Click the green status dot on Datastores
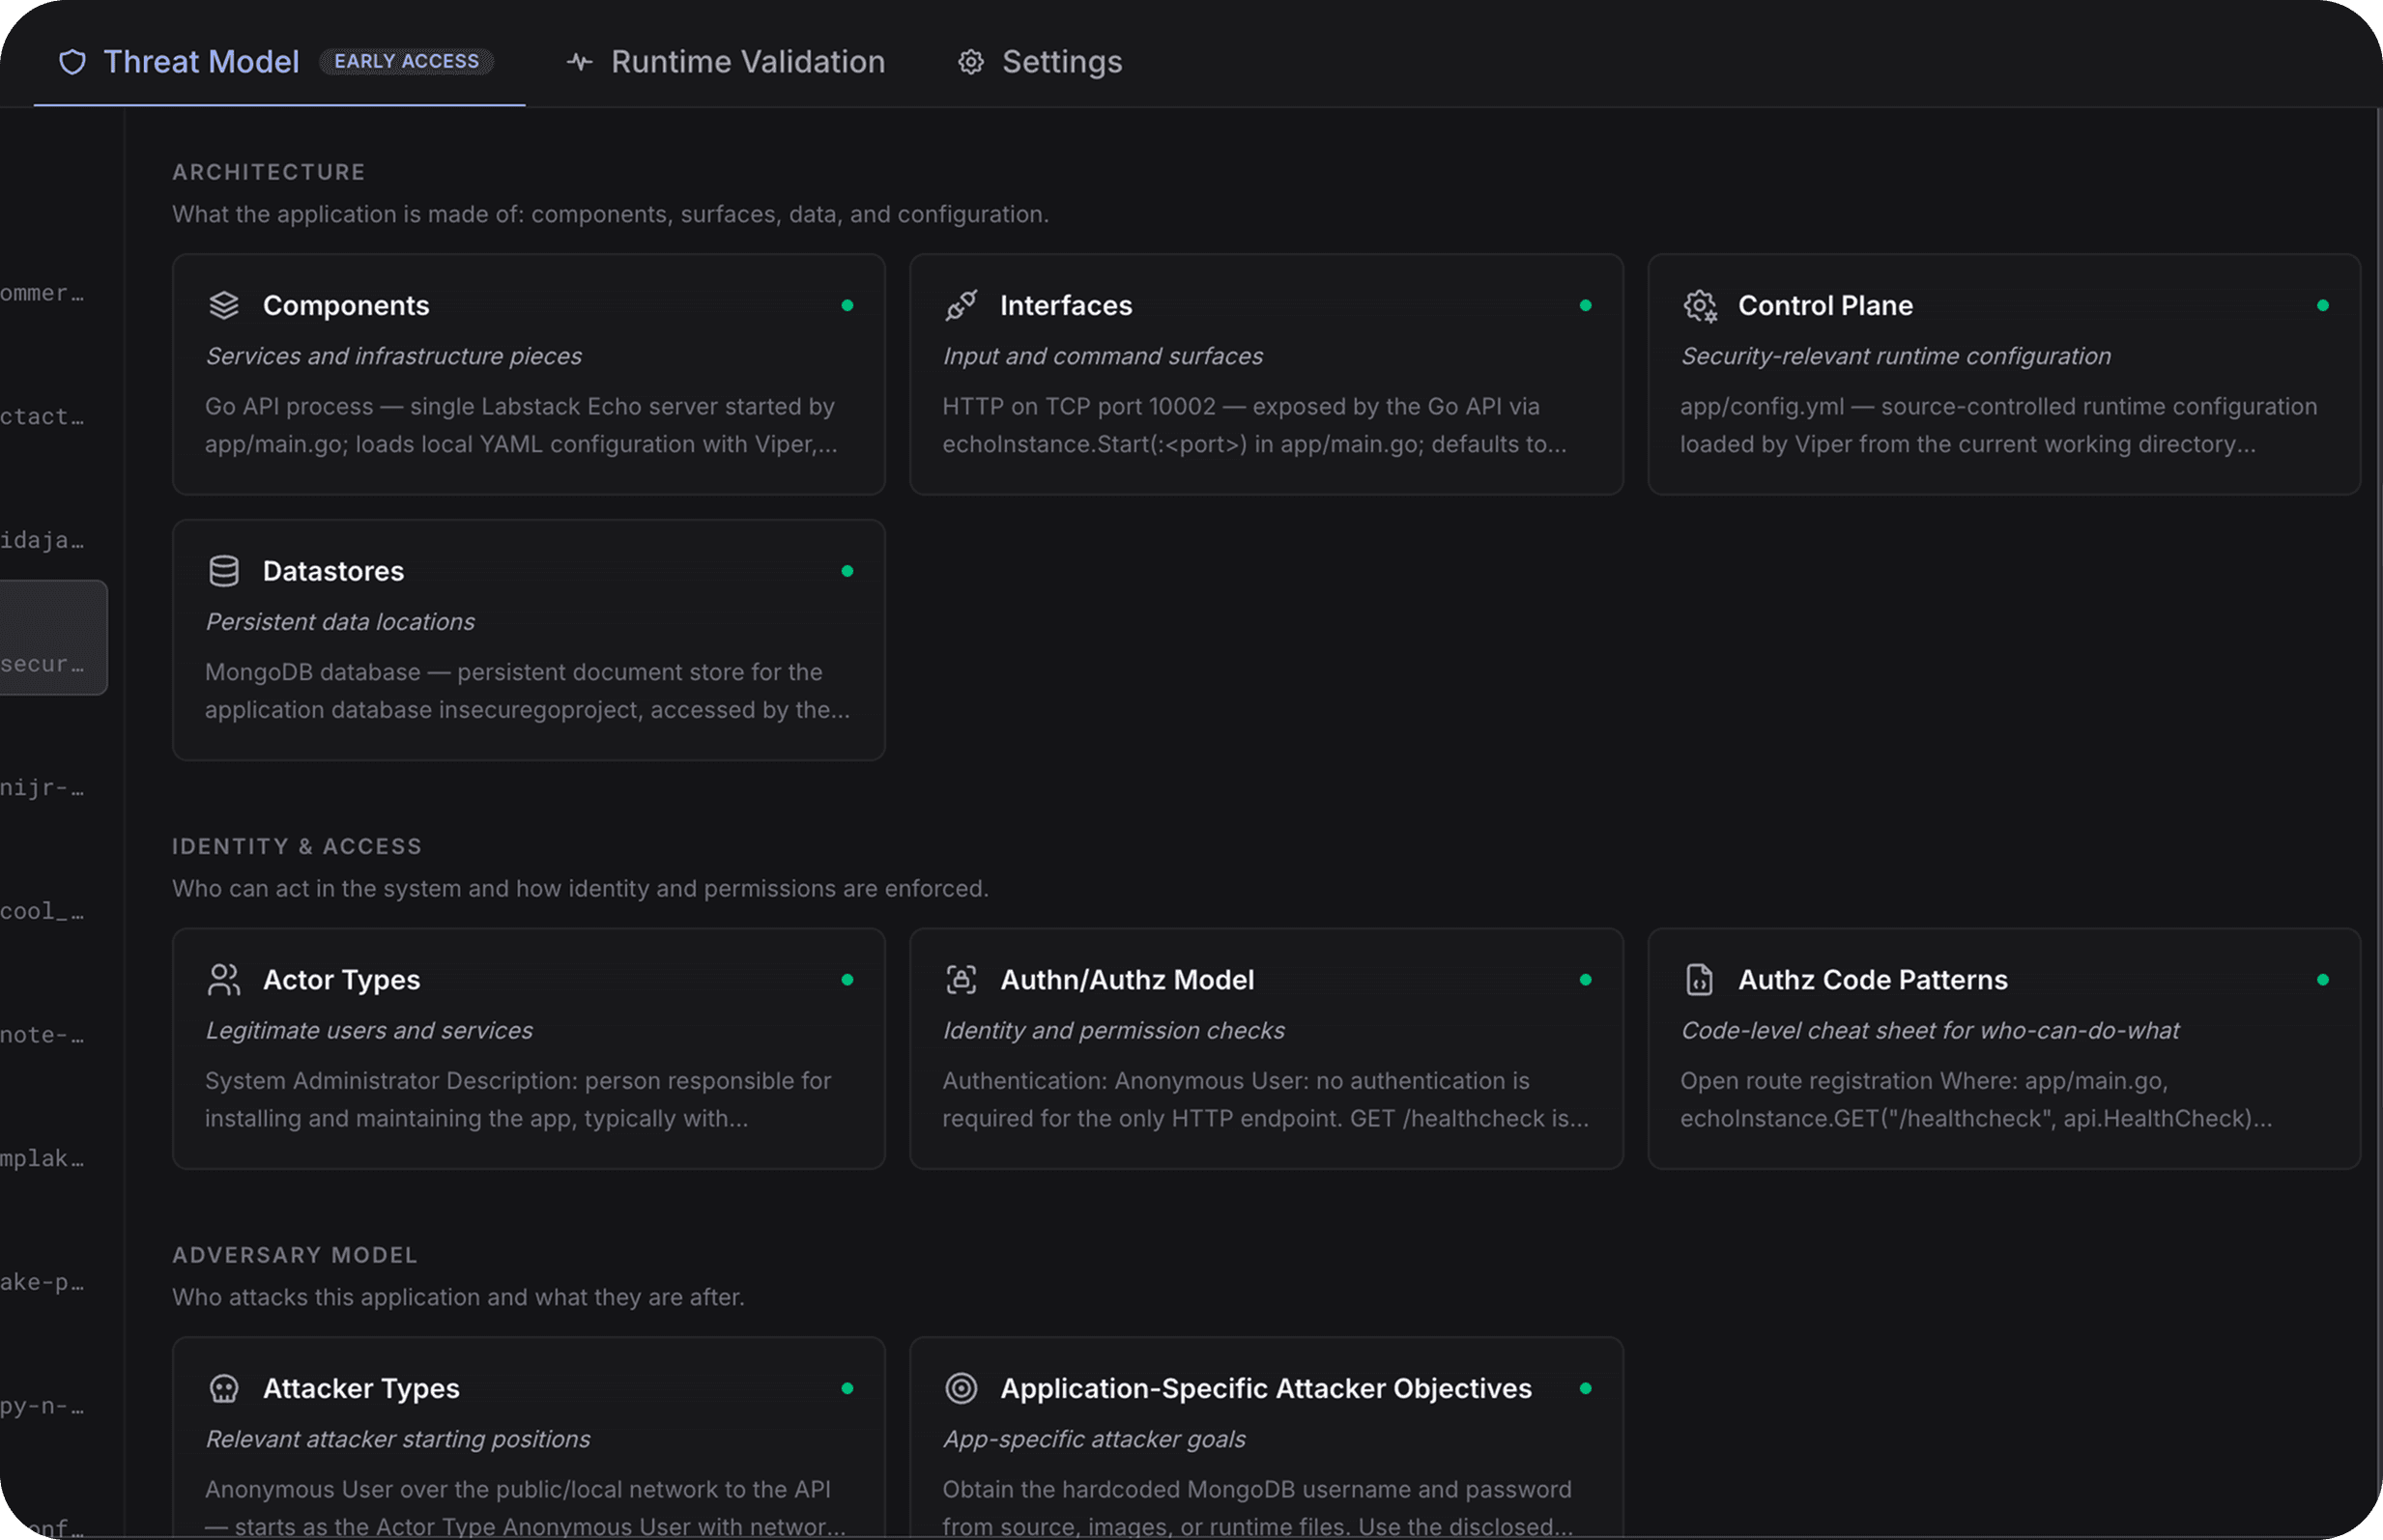This screenshot has width=2383, height=1540. (x=847, y=571)
